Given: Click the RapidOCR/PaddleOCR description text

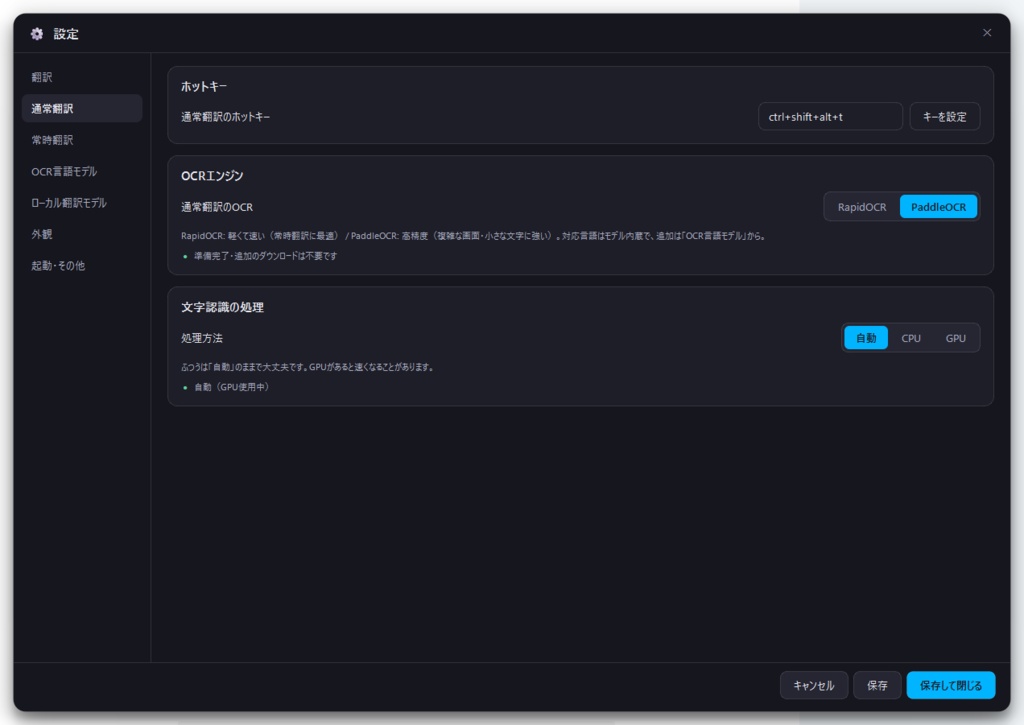Looking at the screenshot, I should click(x=473, y=236).
